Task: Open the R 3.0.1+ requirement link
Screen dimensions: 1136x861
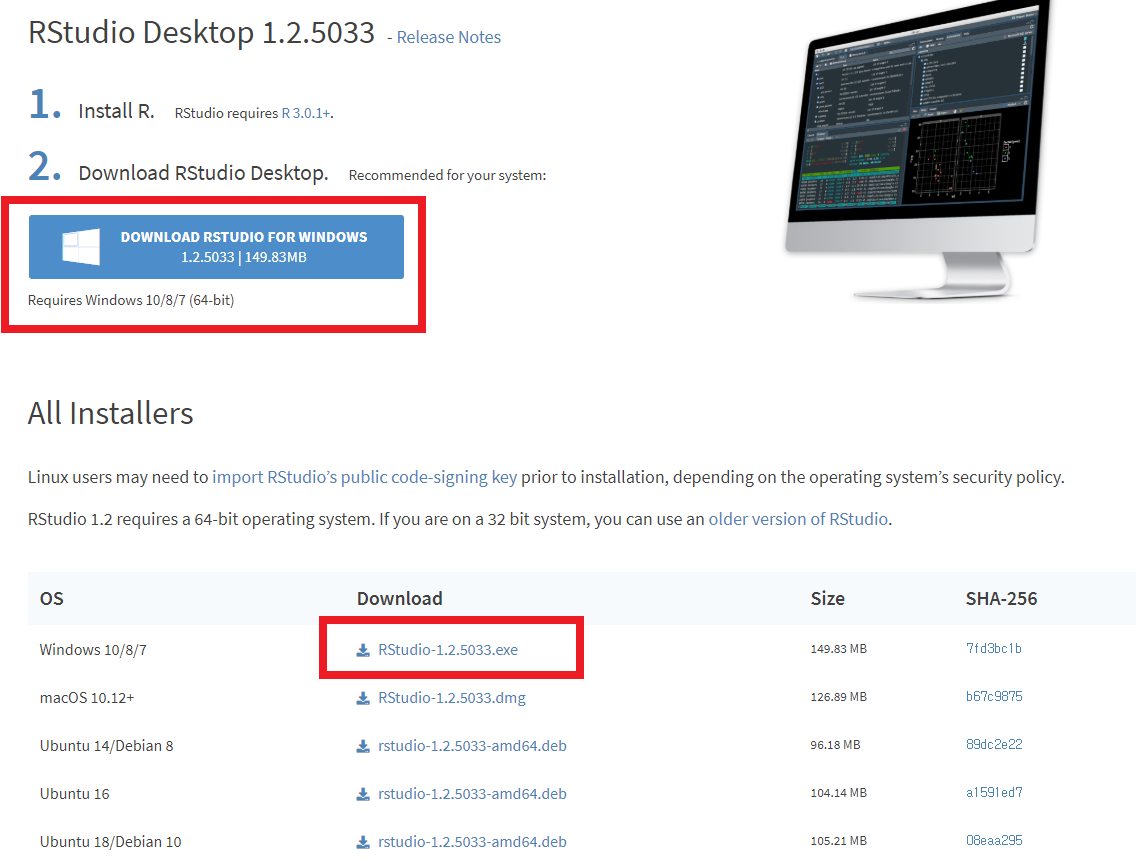Action: coord(306,113)
